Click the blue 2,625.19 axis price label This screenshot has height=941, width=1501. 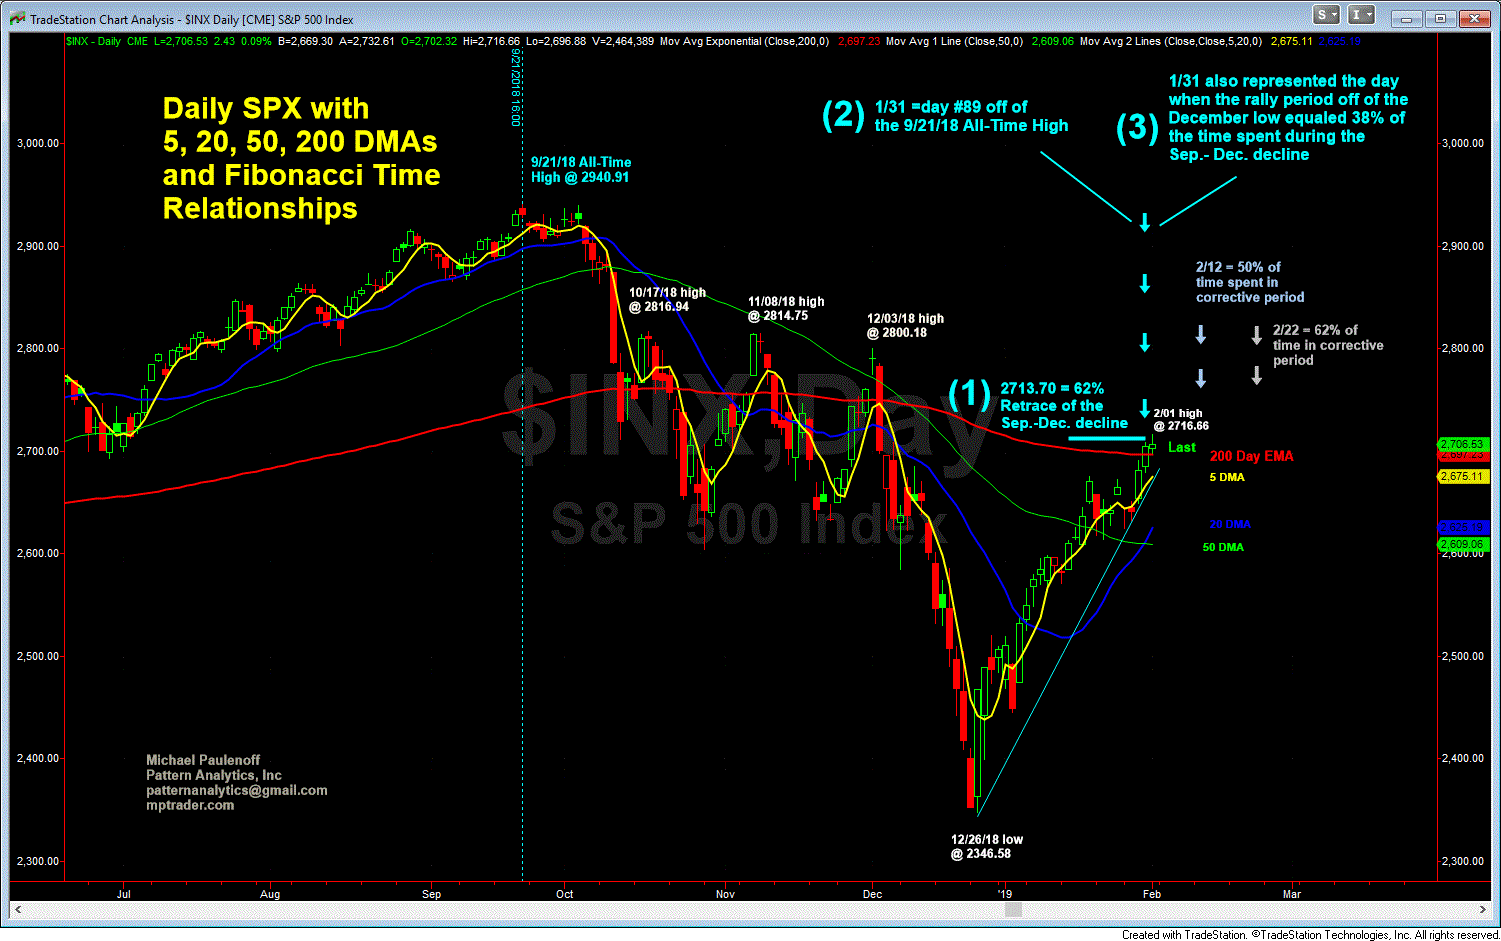(1461, 526)
